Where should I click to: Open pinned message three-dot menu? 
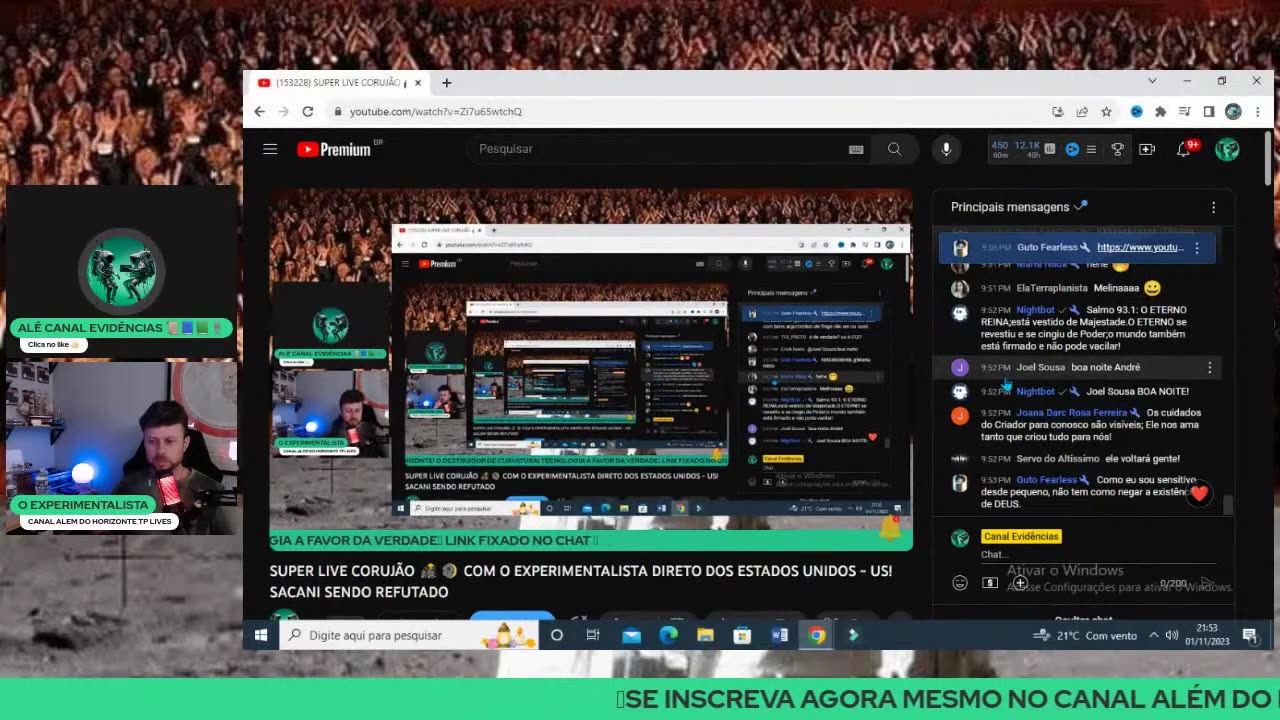coord(1196,247)
